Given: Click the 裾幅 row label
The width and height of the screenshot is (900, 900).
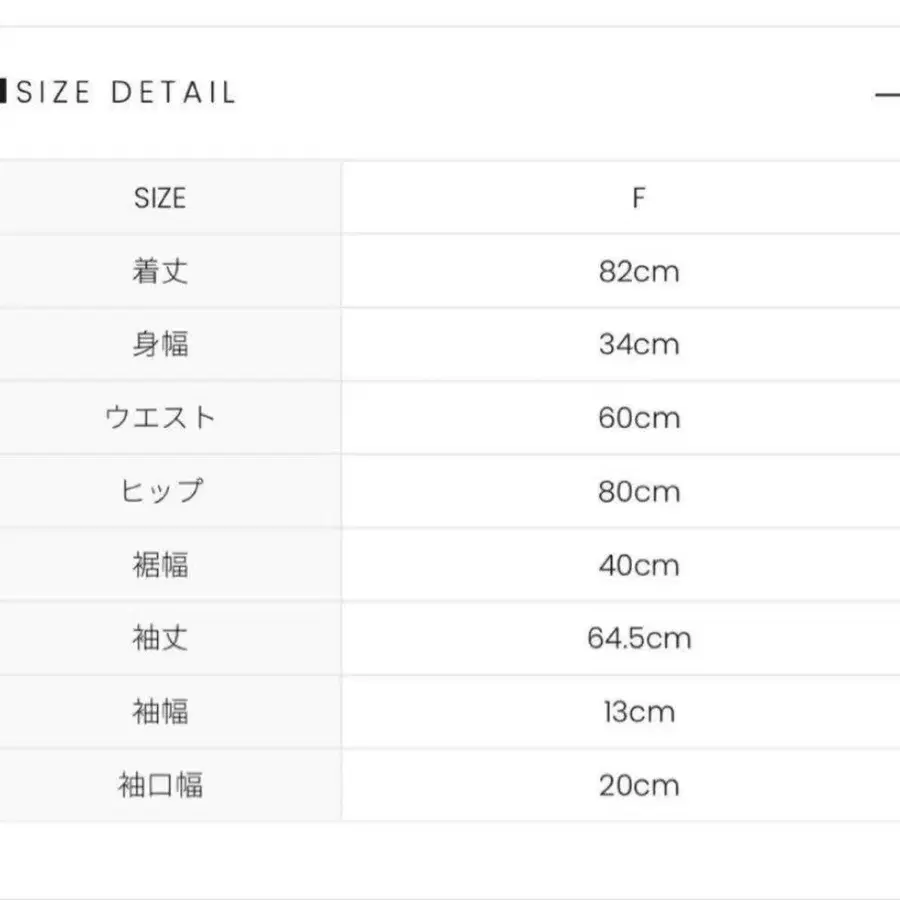Looking at the screenshot, I should pyautogui.click(x=160, y=565).
